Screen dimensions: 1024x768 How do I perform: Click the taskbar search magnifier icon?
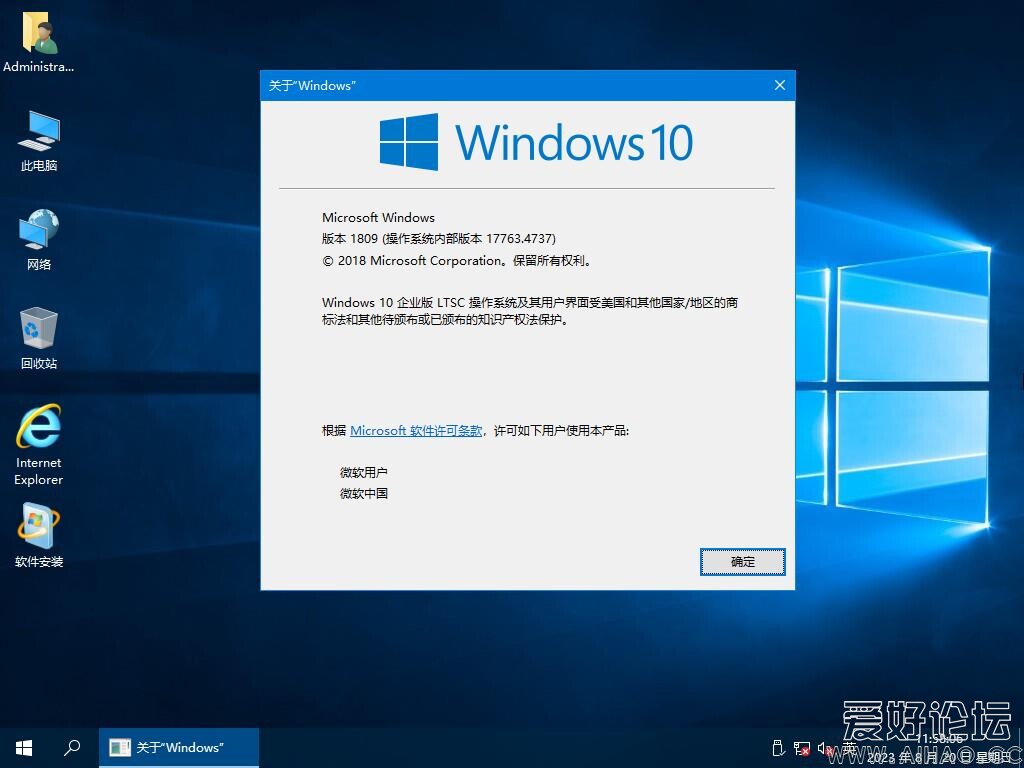72,748
